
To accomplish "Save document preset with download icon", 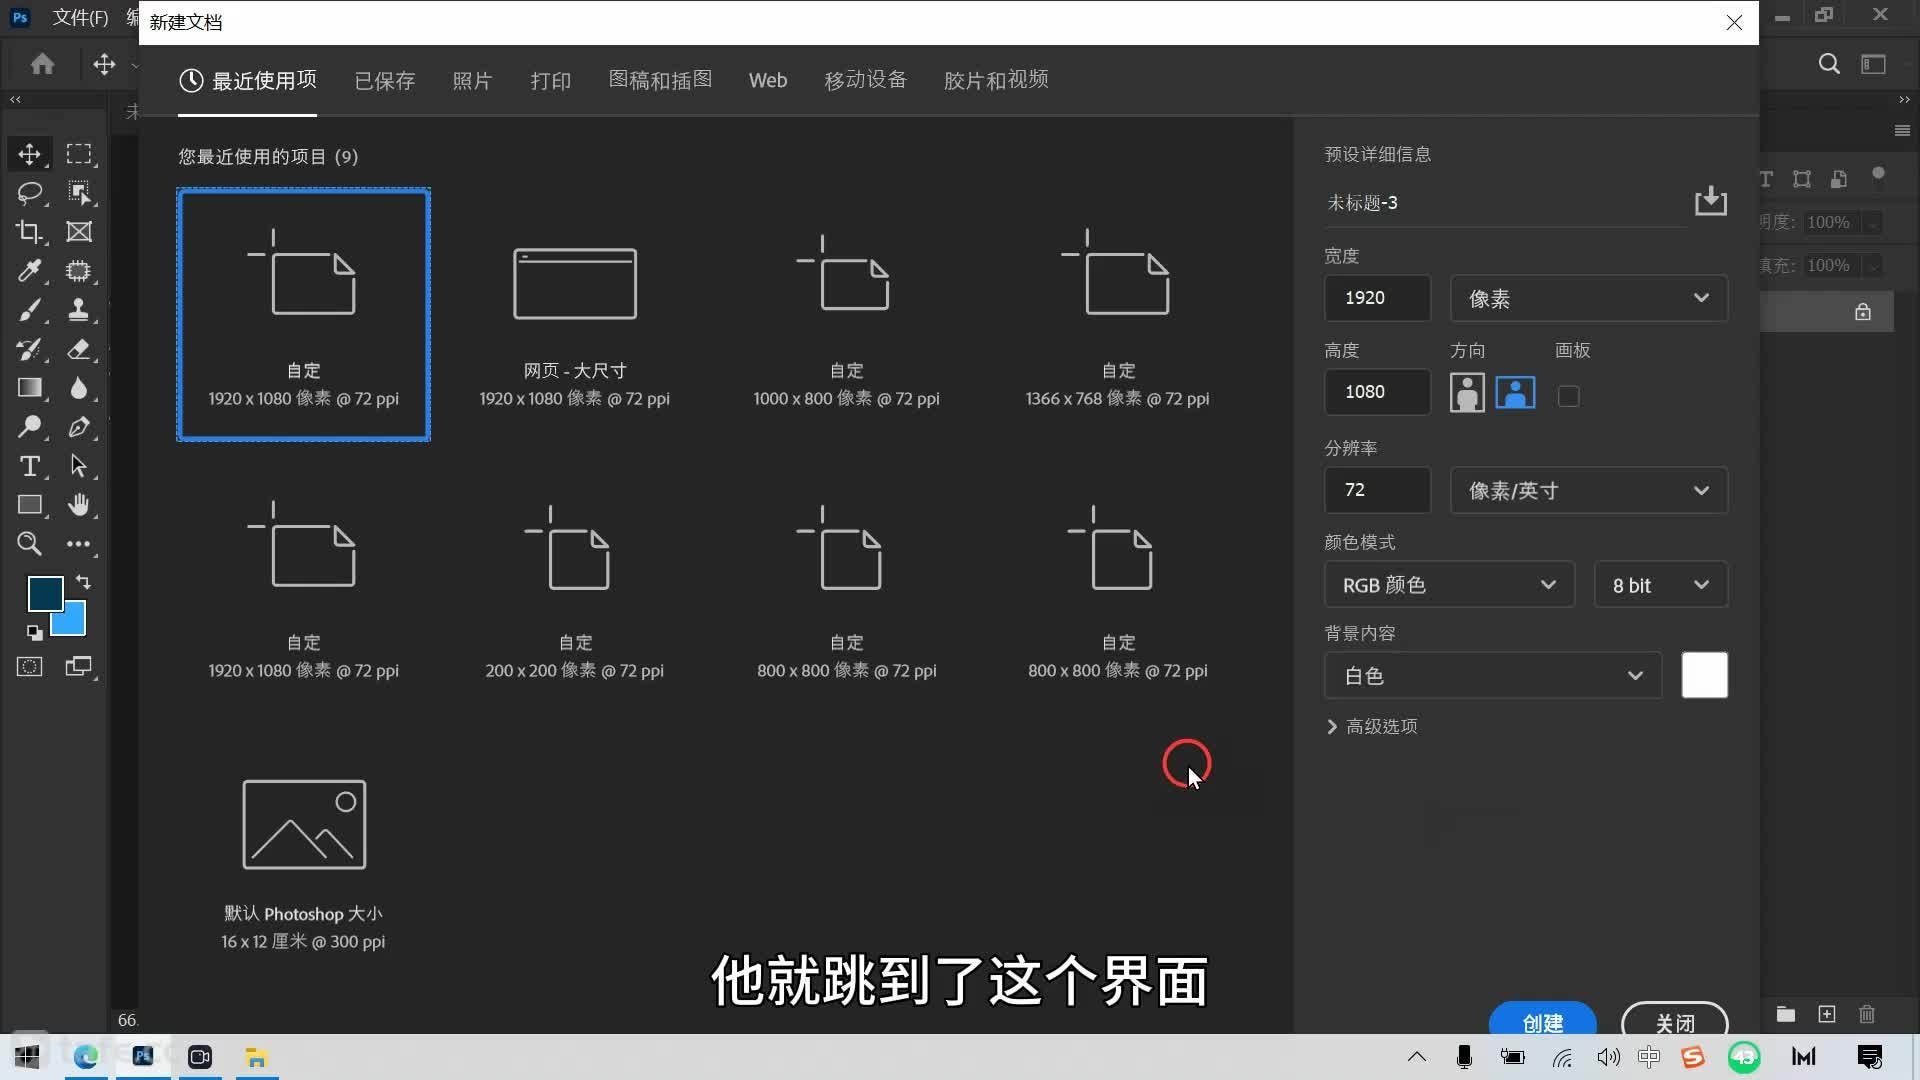I will 1711,201.
